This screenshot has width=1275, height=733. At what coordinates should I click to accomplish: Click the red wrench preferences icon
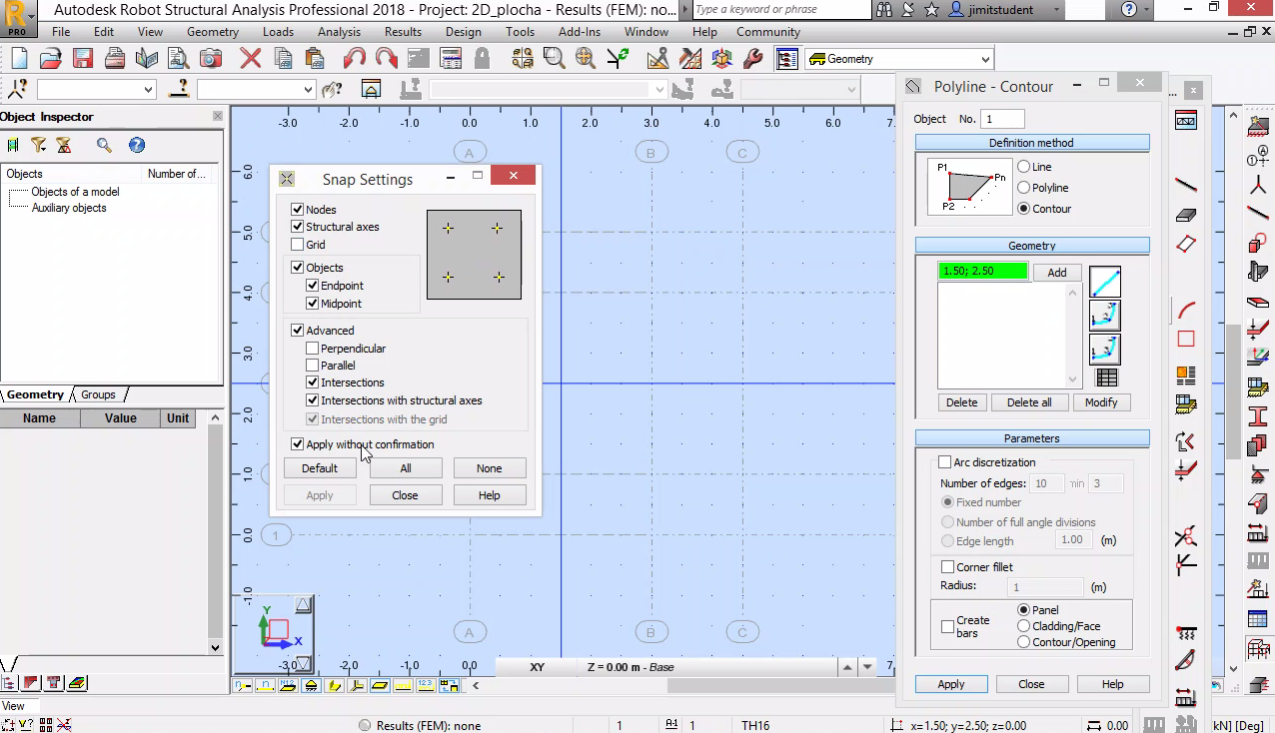[x=754, y=58]
